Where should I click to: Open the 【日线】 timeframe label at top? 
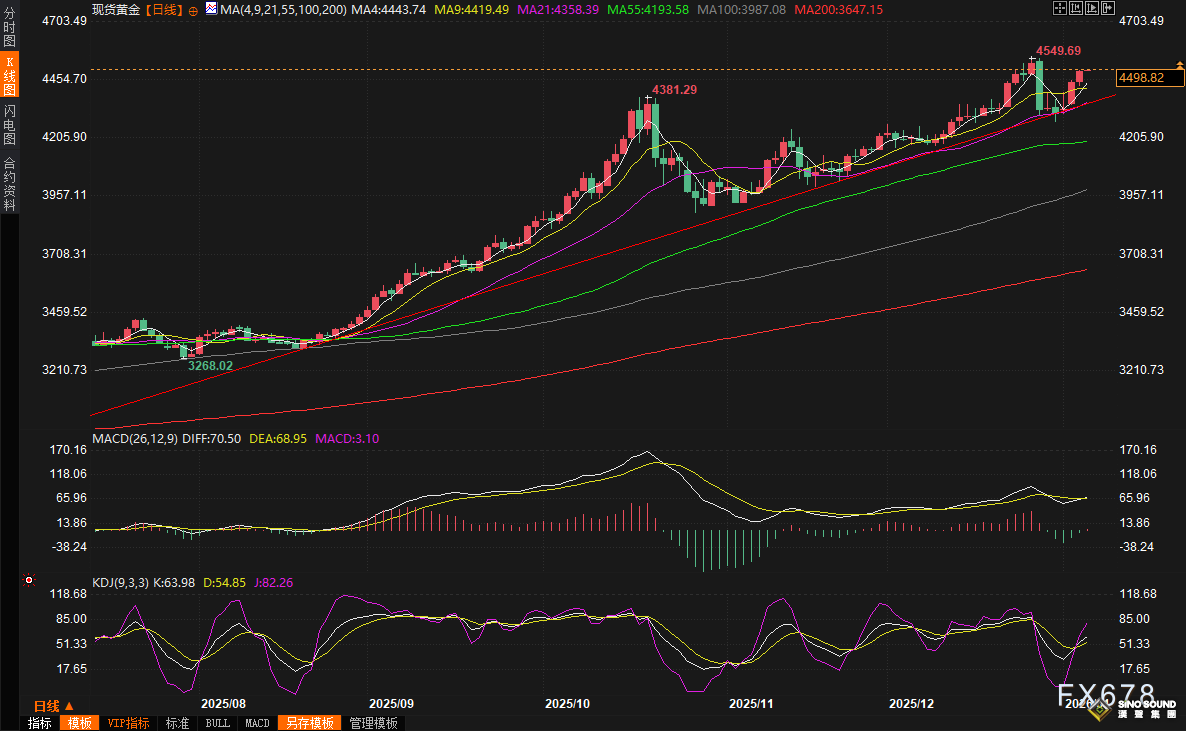click(x=164, y=9)
